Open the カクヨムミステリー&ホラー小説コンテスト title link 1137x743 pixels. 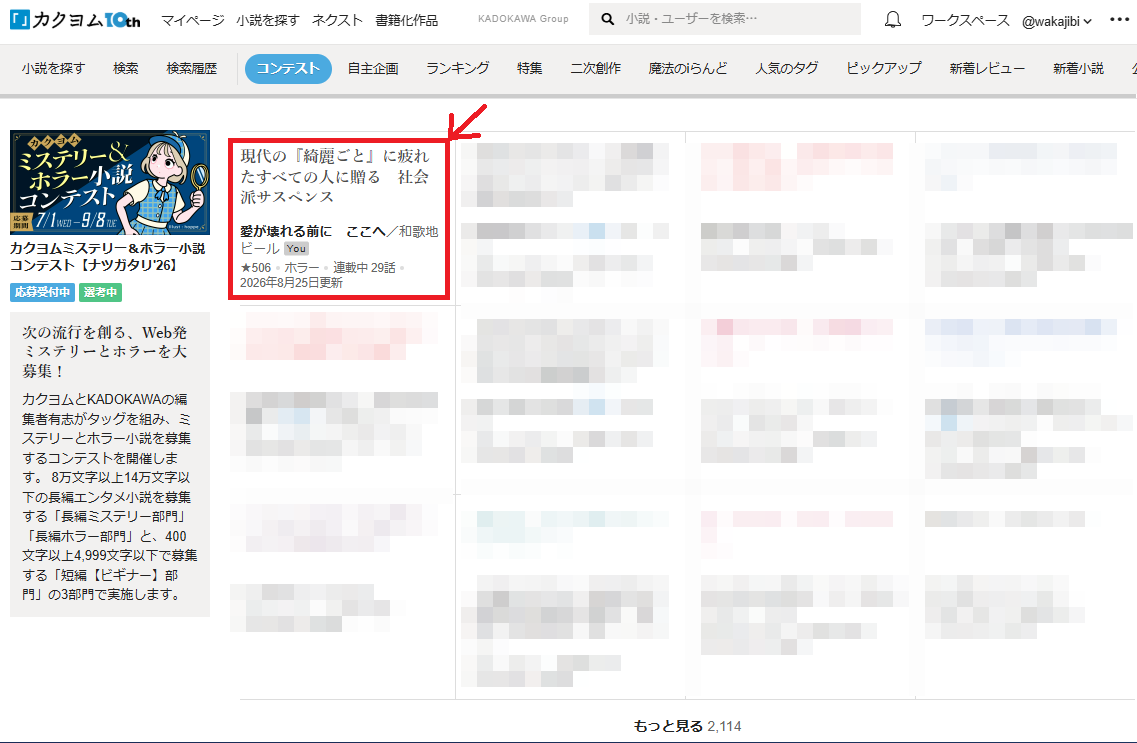(x=107, y=257)
